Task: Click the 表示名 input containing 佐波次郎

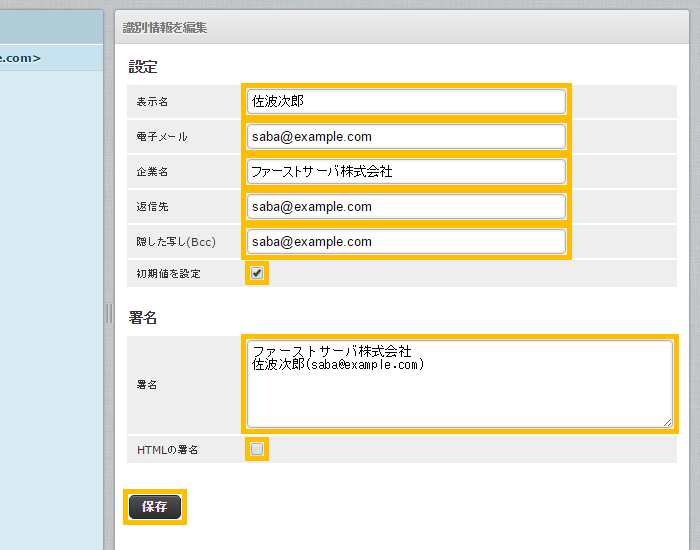Action: pos(405,102)
